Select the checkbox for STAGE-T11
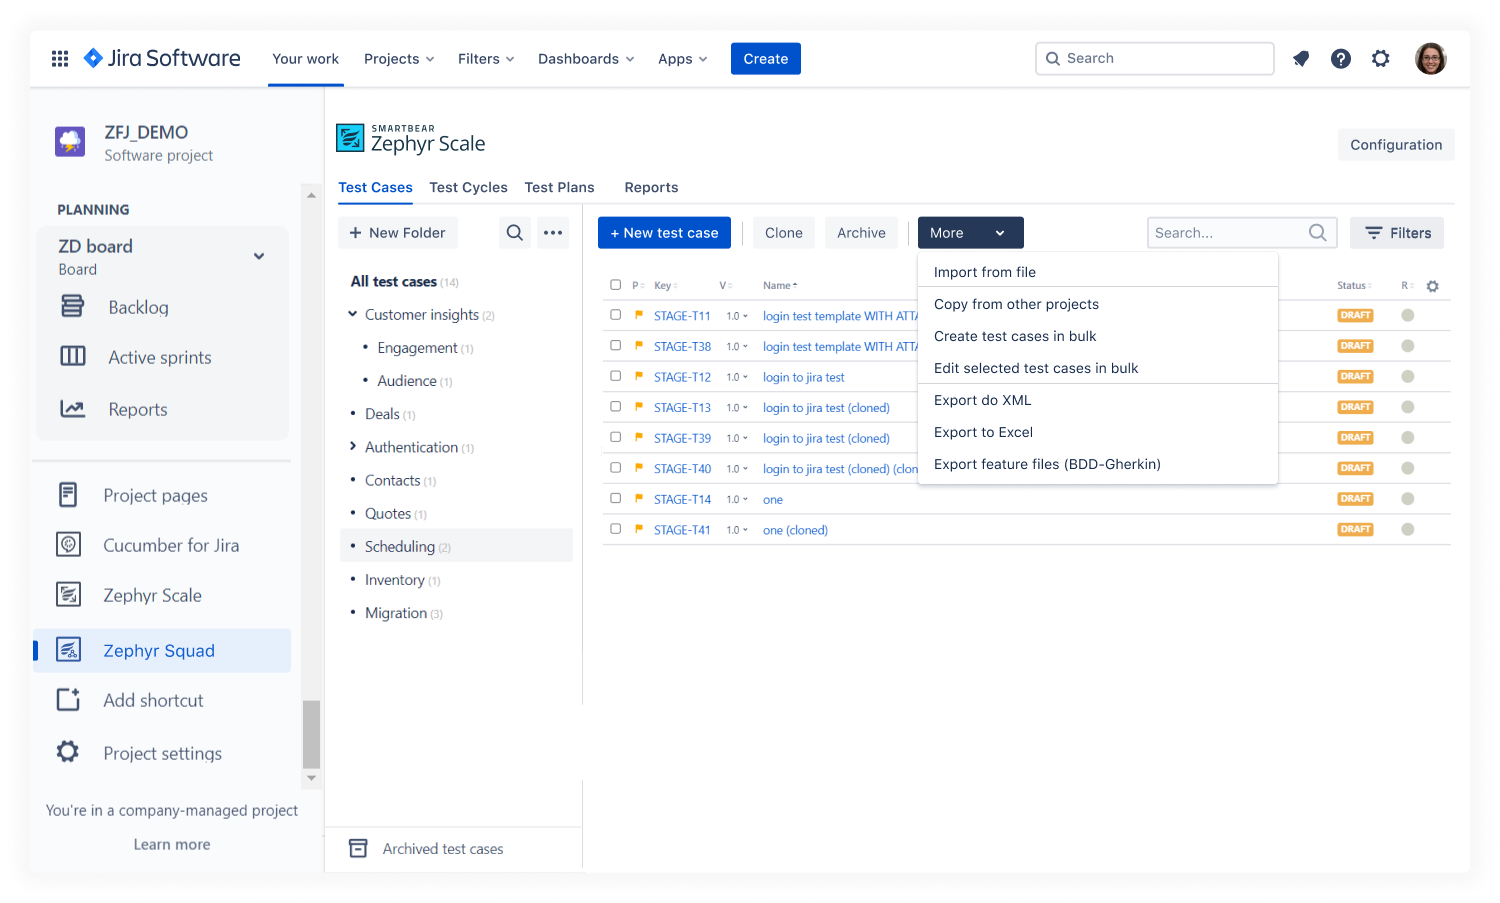This screenshot has height=903, width=1500. (616, 315)
